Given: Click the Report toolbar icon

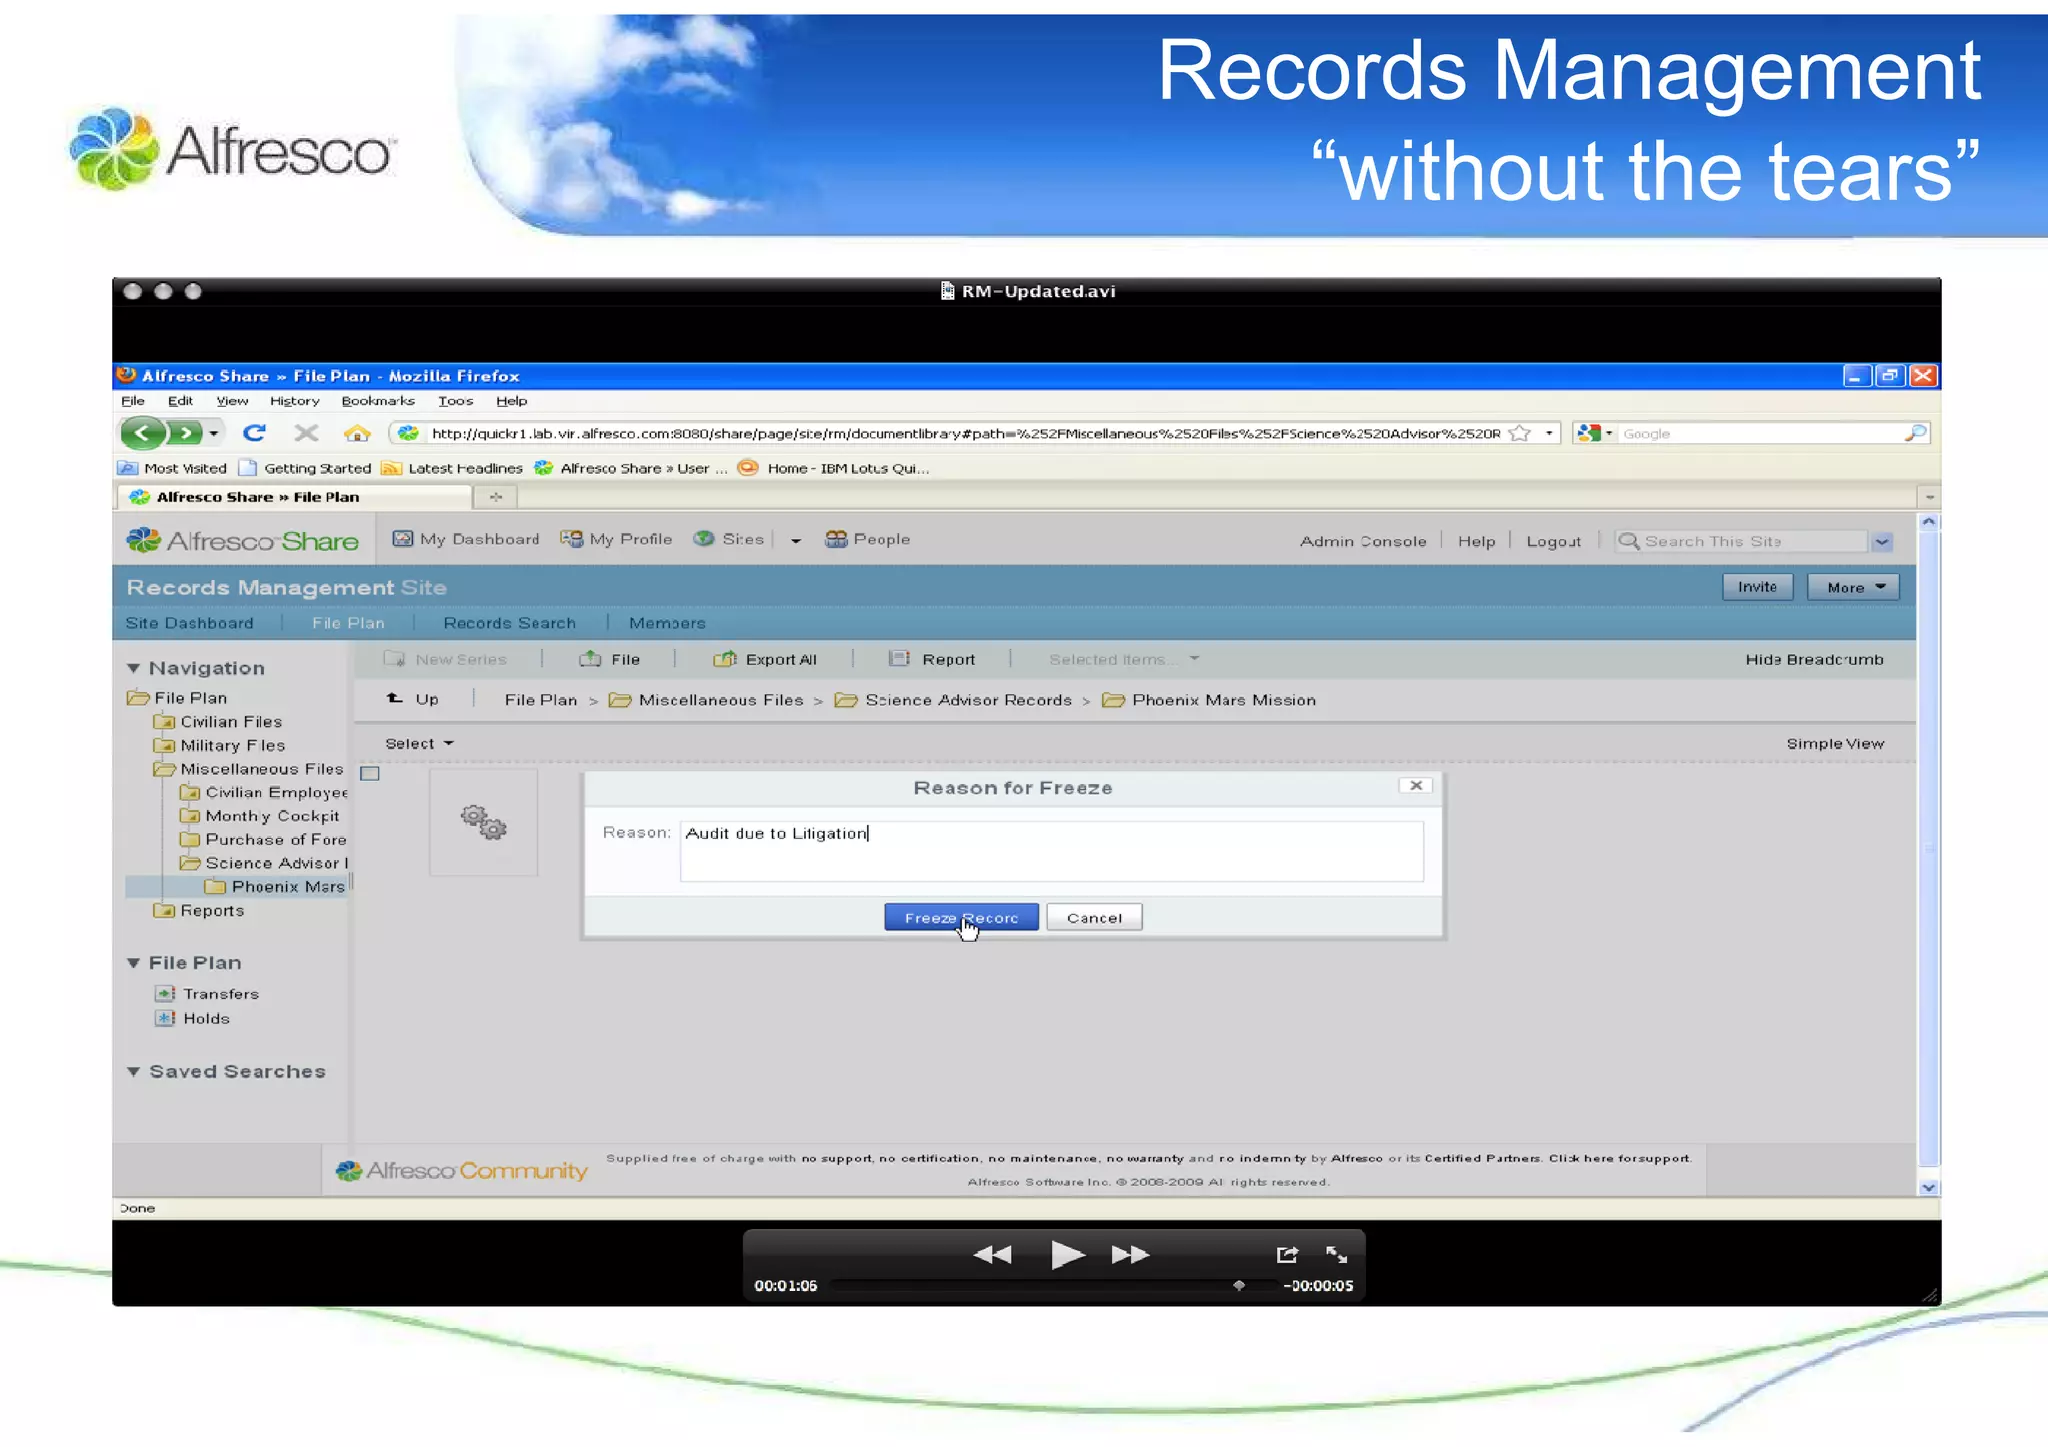Looking at the screenshot, I should pos(900,658).
